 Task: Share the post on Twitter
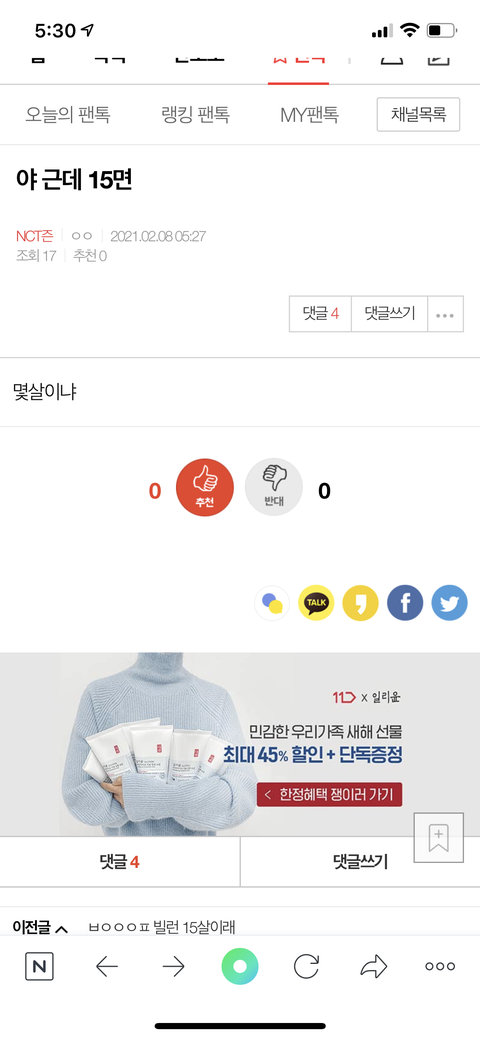(449, 603)
